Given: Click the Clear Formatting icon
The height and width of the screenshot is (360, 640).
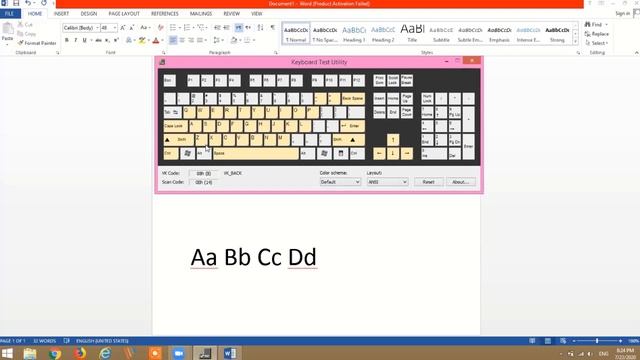Looking at the screenshot, I should [160, 28].
